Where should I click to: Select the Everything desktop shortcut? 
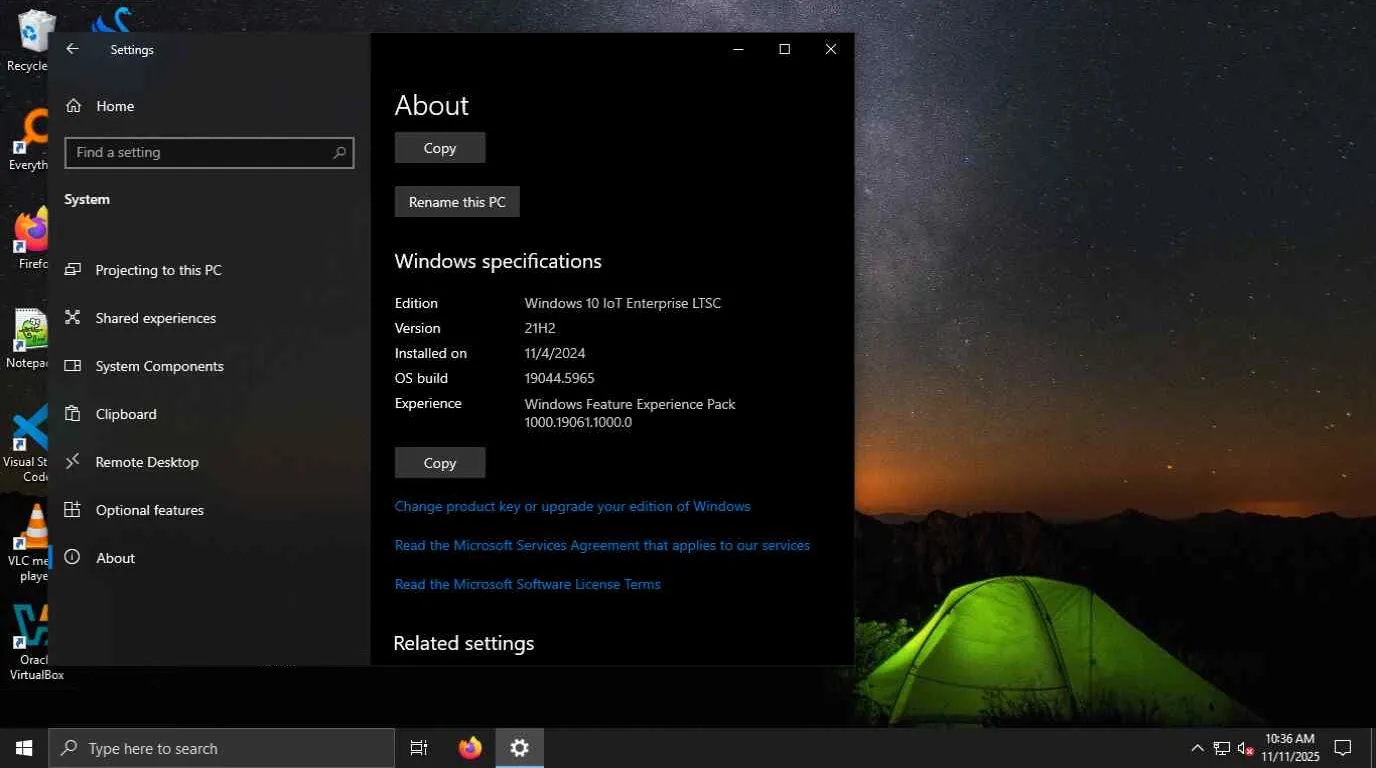click(30, 139)
